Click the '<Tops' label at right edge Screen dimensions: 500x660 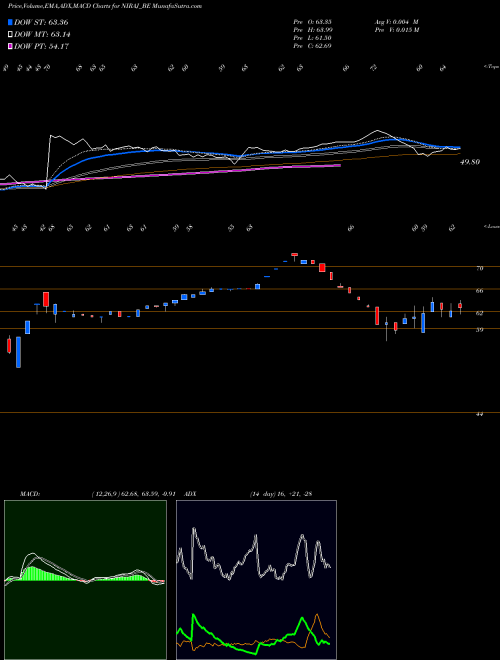491,67
